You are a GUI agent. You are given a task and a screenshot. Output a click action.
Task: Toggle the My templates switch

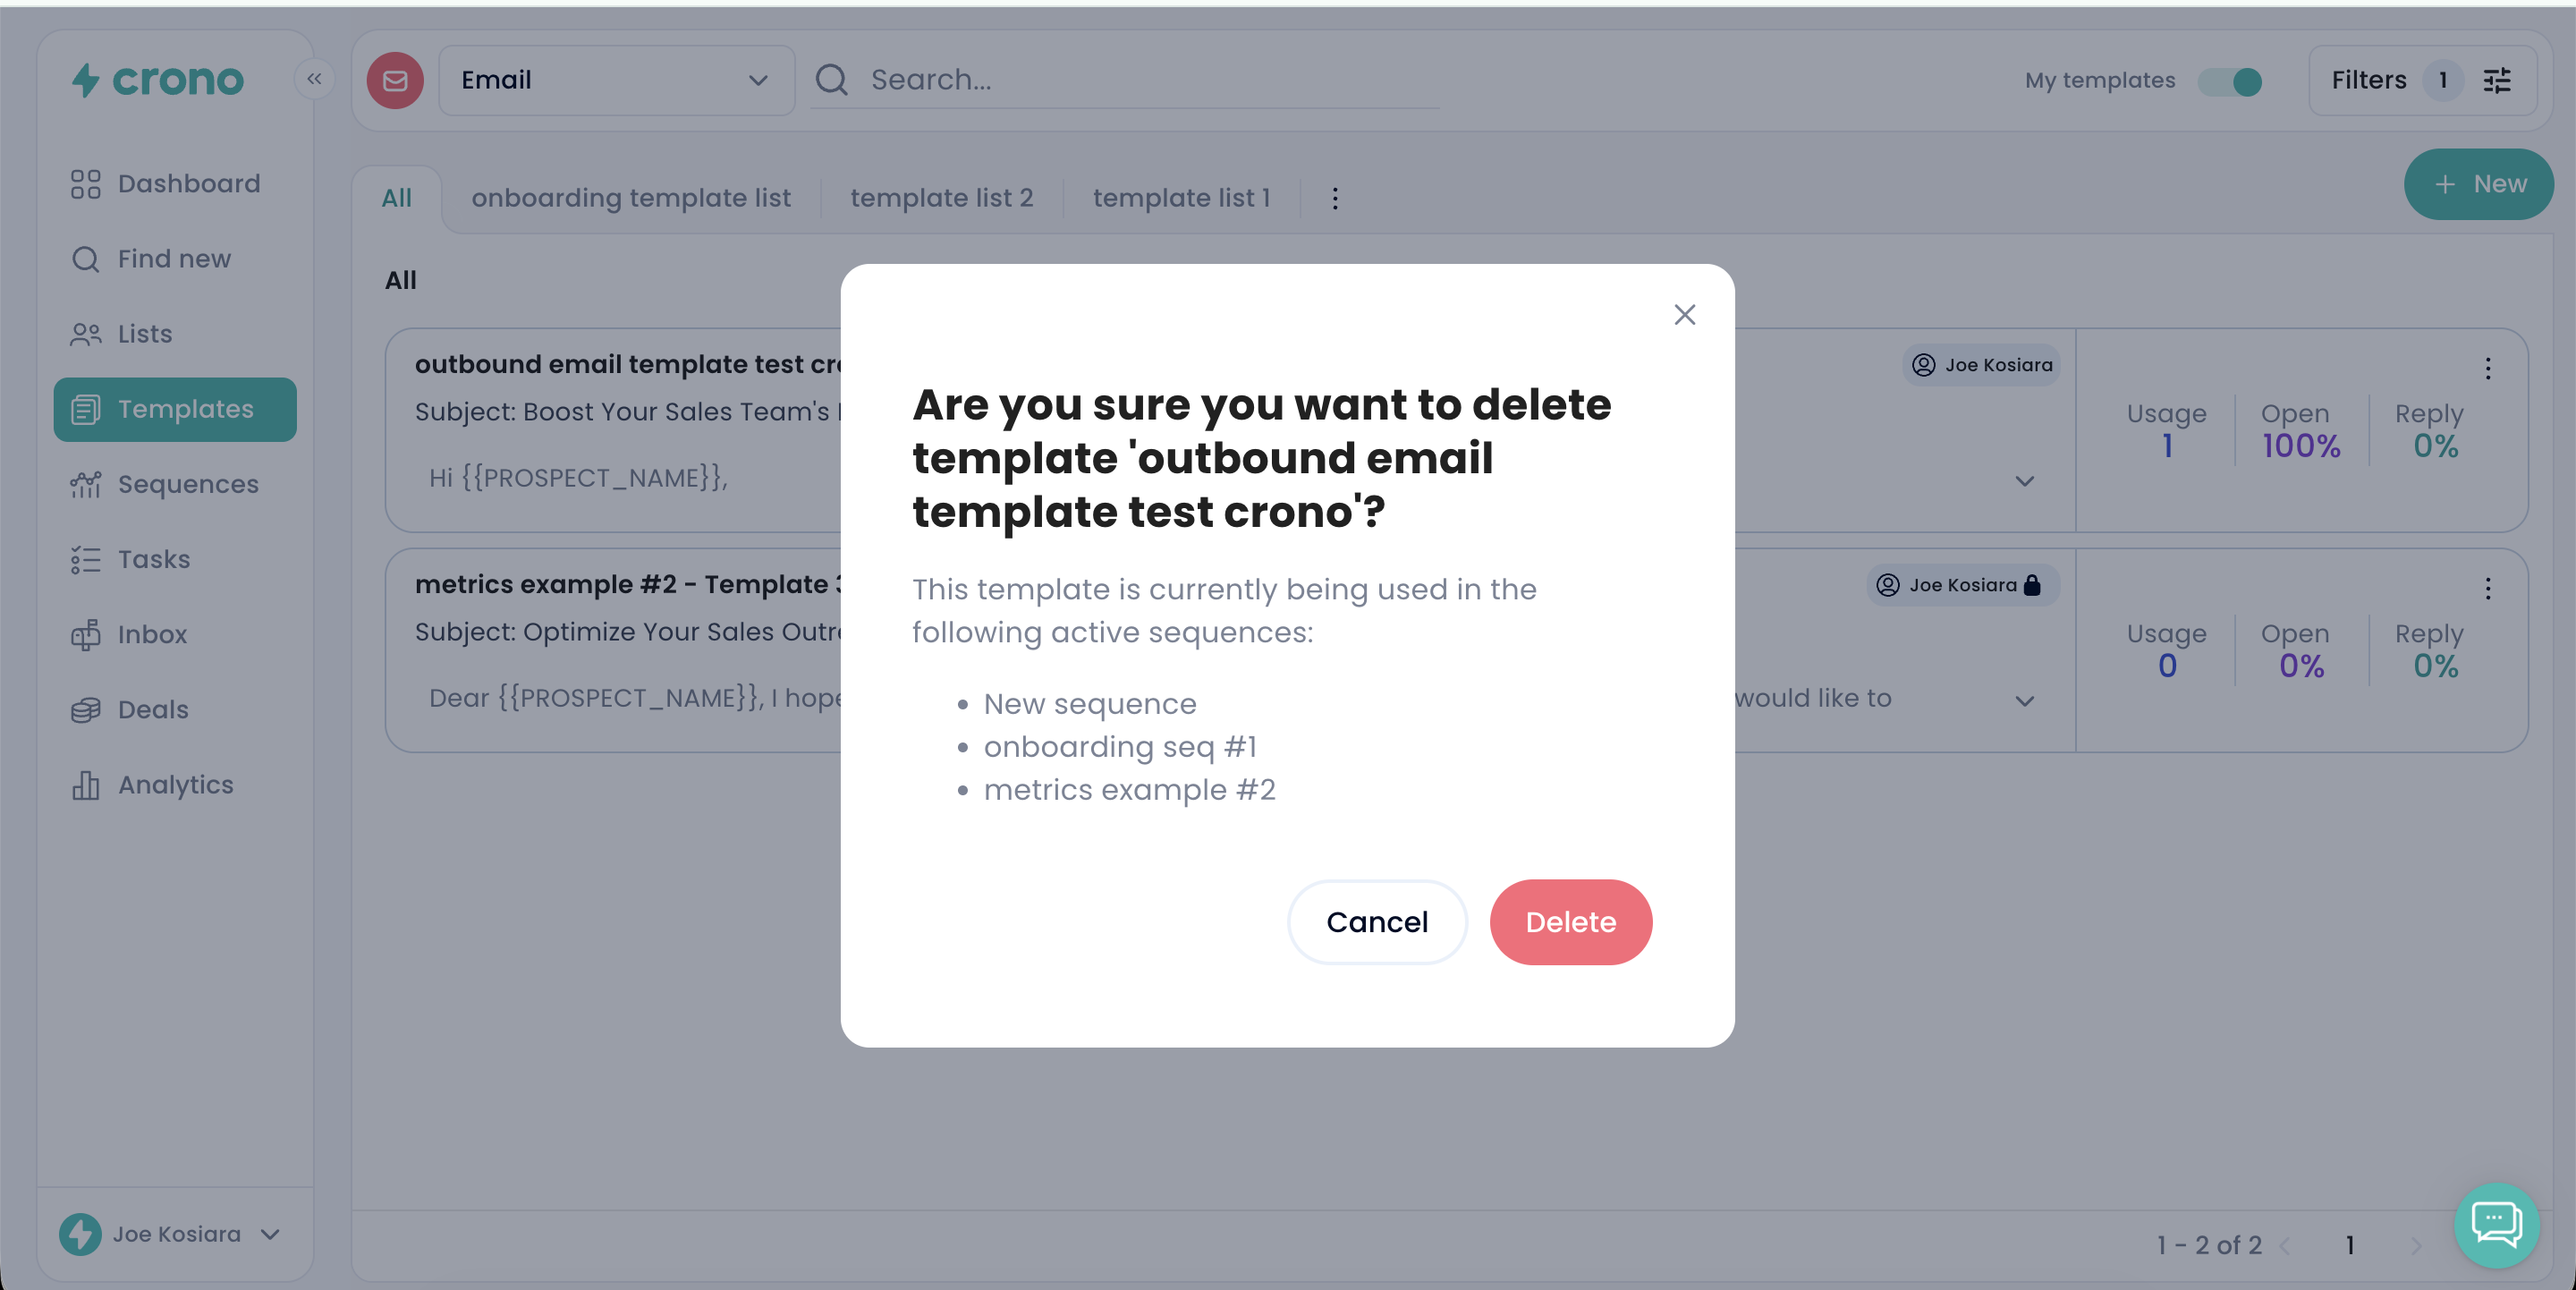point(2230,81)
